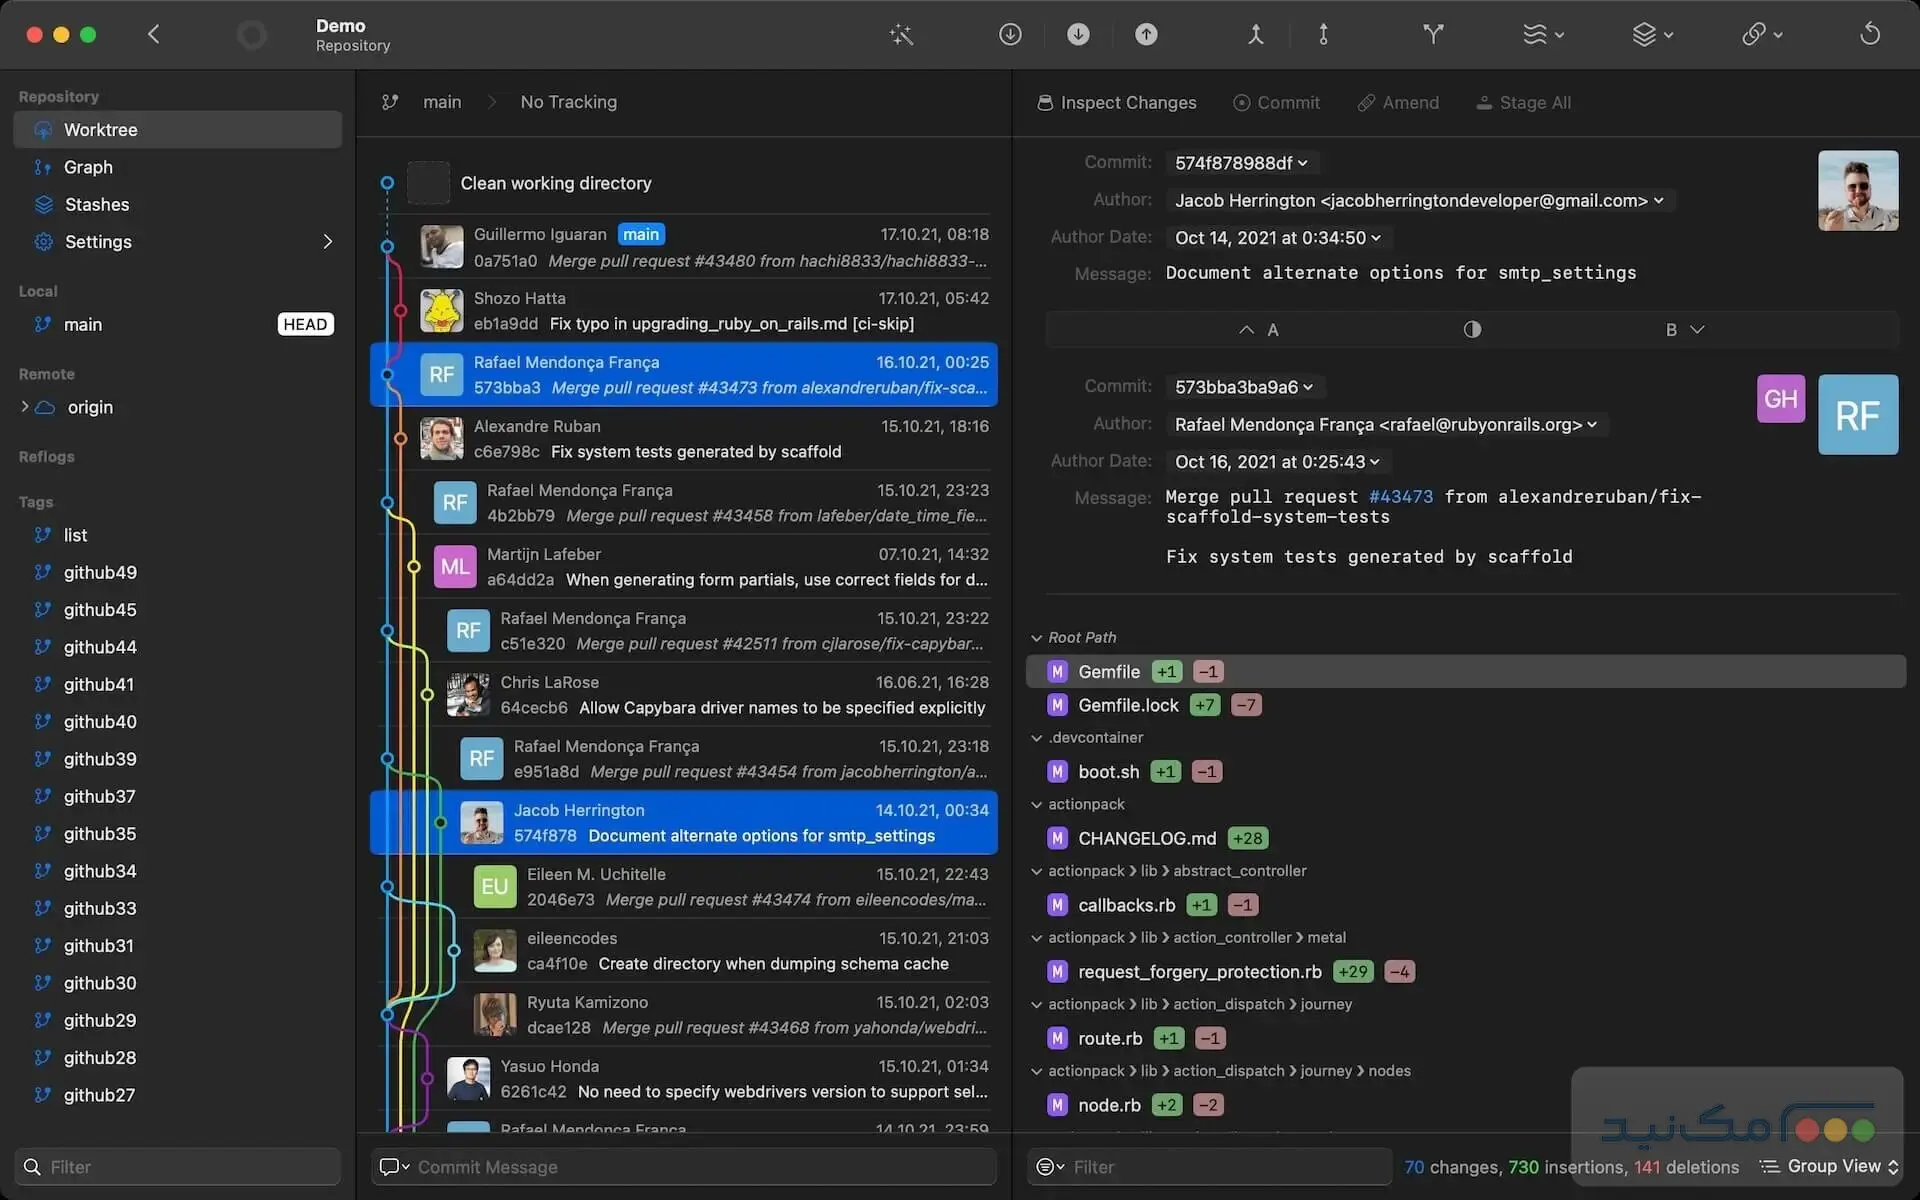Toggle the half-circle diff contrast icon
The image size is (1920, 1200).
tap(1472, 330)
